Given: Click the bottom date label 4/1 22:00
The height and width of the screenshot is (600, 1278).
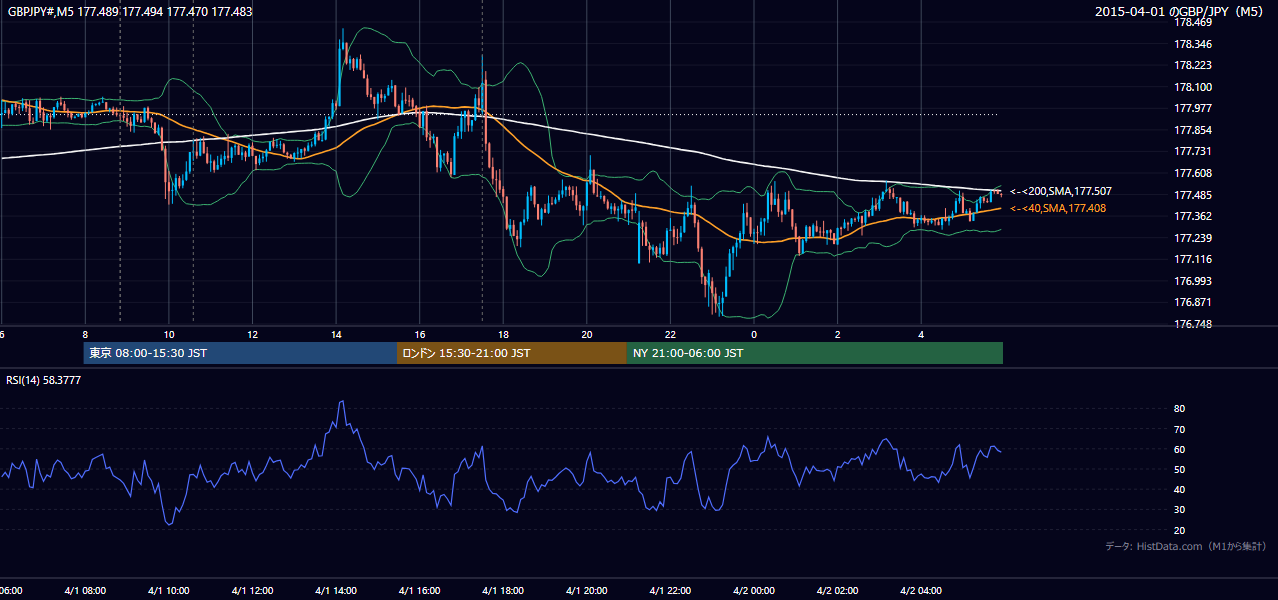Looking at the screenshot, I should (670, 591).
